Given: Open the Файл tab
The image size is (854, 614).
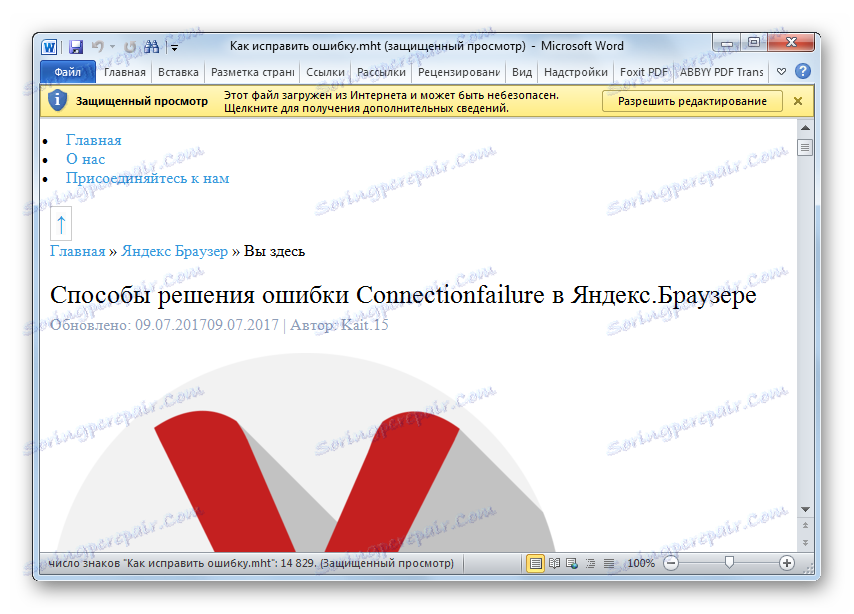Looking at the screenshot, I should [68, 72].
